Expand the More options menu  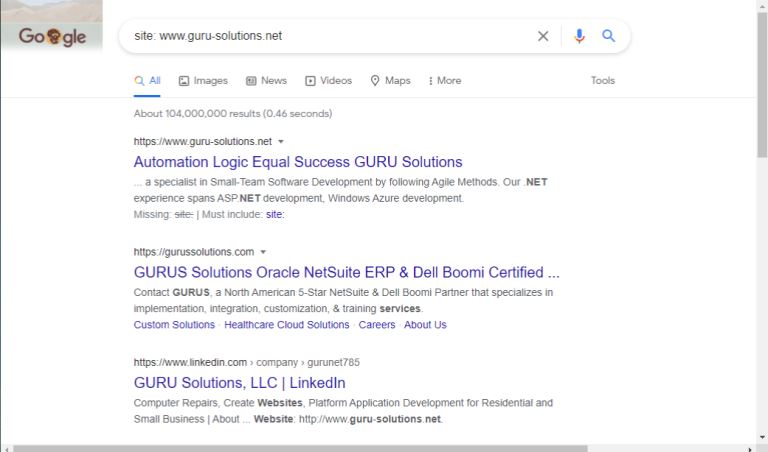coord(445,81)
